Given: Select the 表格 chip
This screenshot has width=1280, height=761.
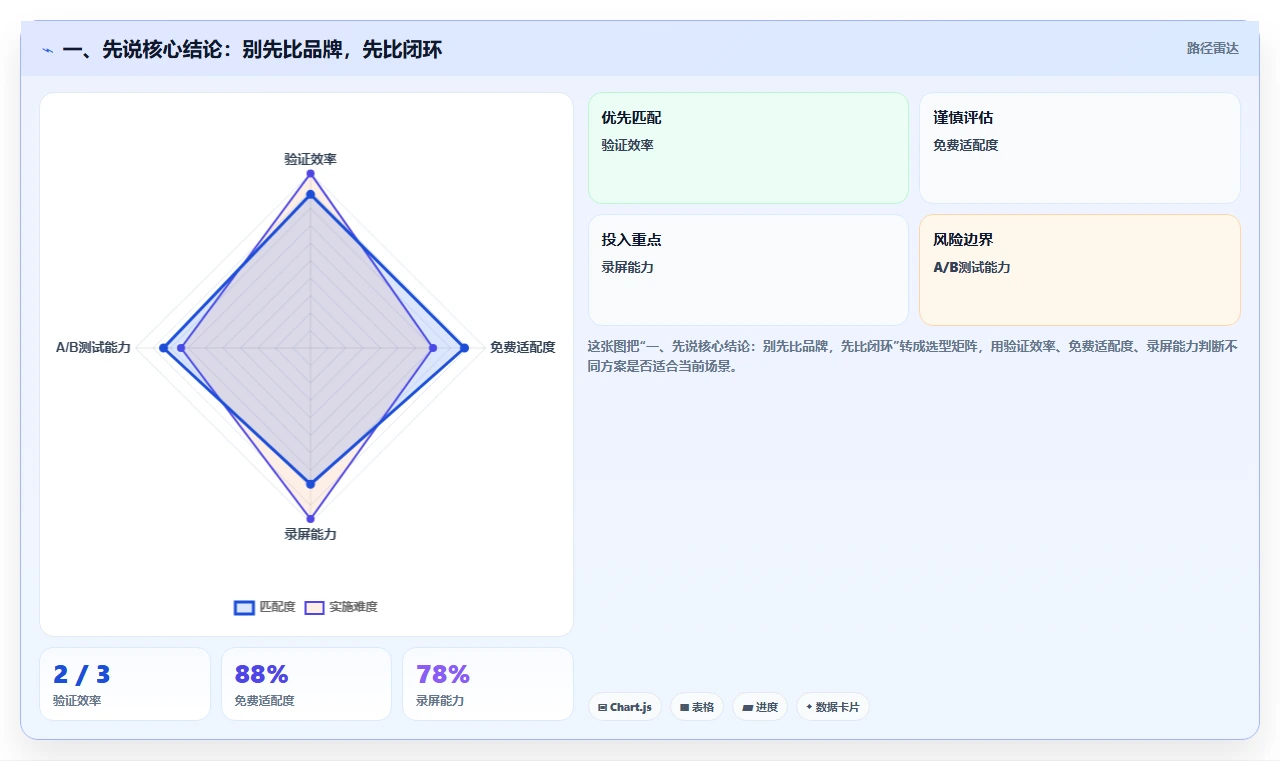Looking at the screenshot, I should tap(697, 707).
